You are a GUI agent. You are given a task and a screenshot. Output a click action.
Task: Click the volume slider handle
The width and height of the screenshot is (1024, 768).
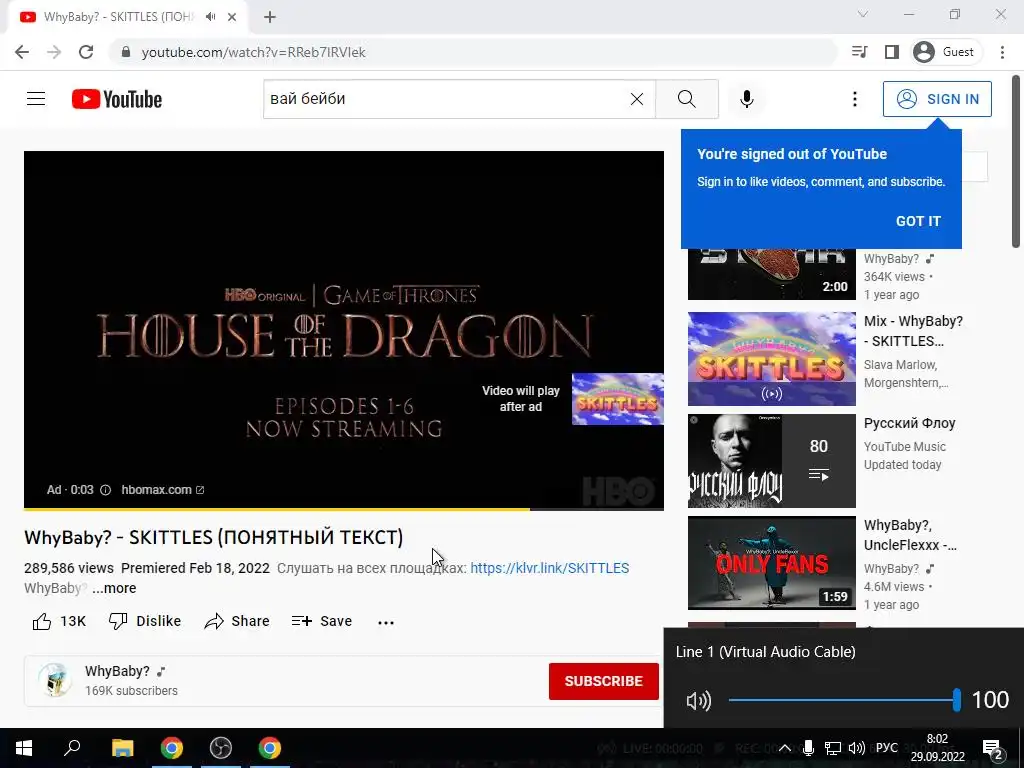pyautogui.click(x=957, y=700)
